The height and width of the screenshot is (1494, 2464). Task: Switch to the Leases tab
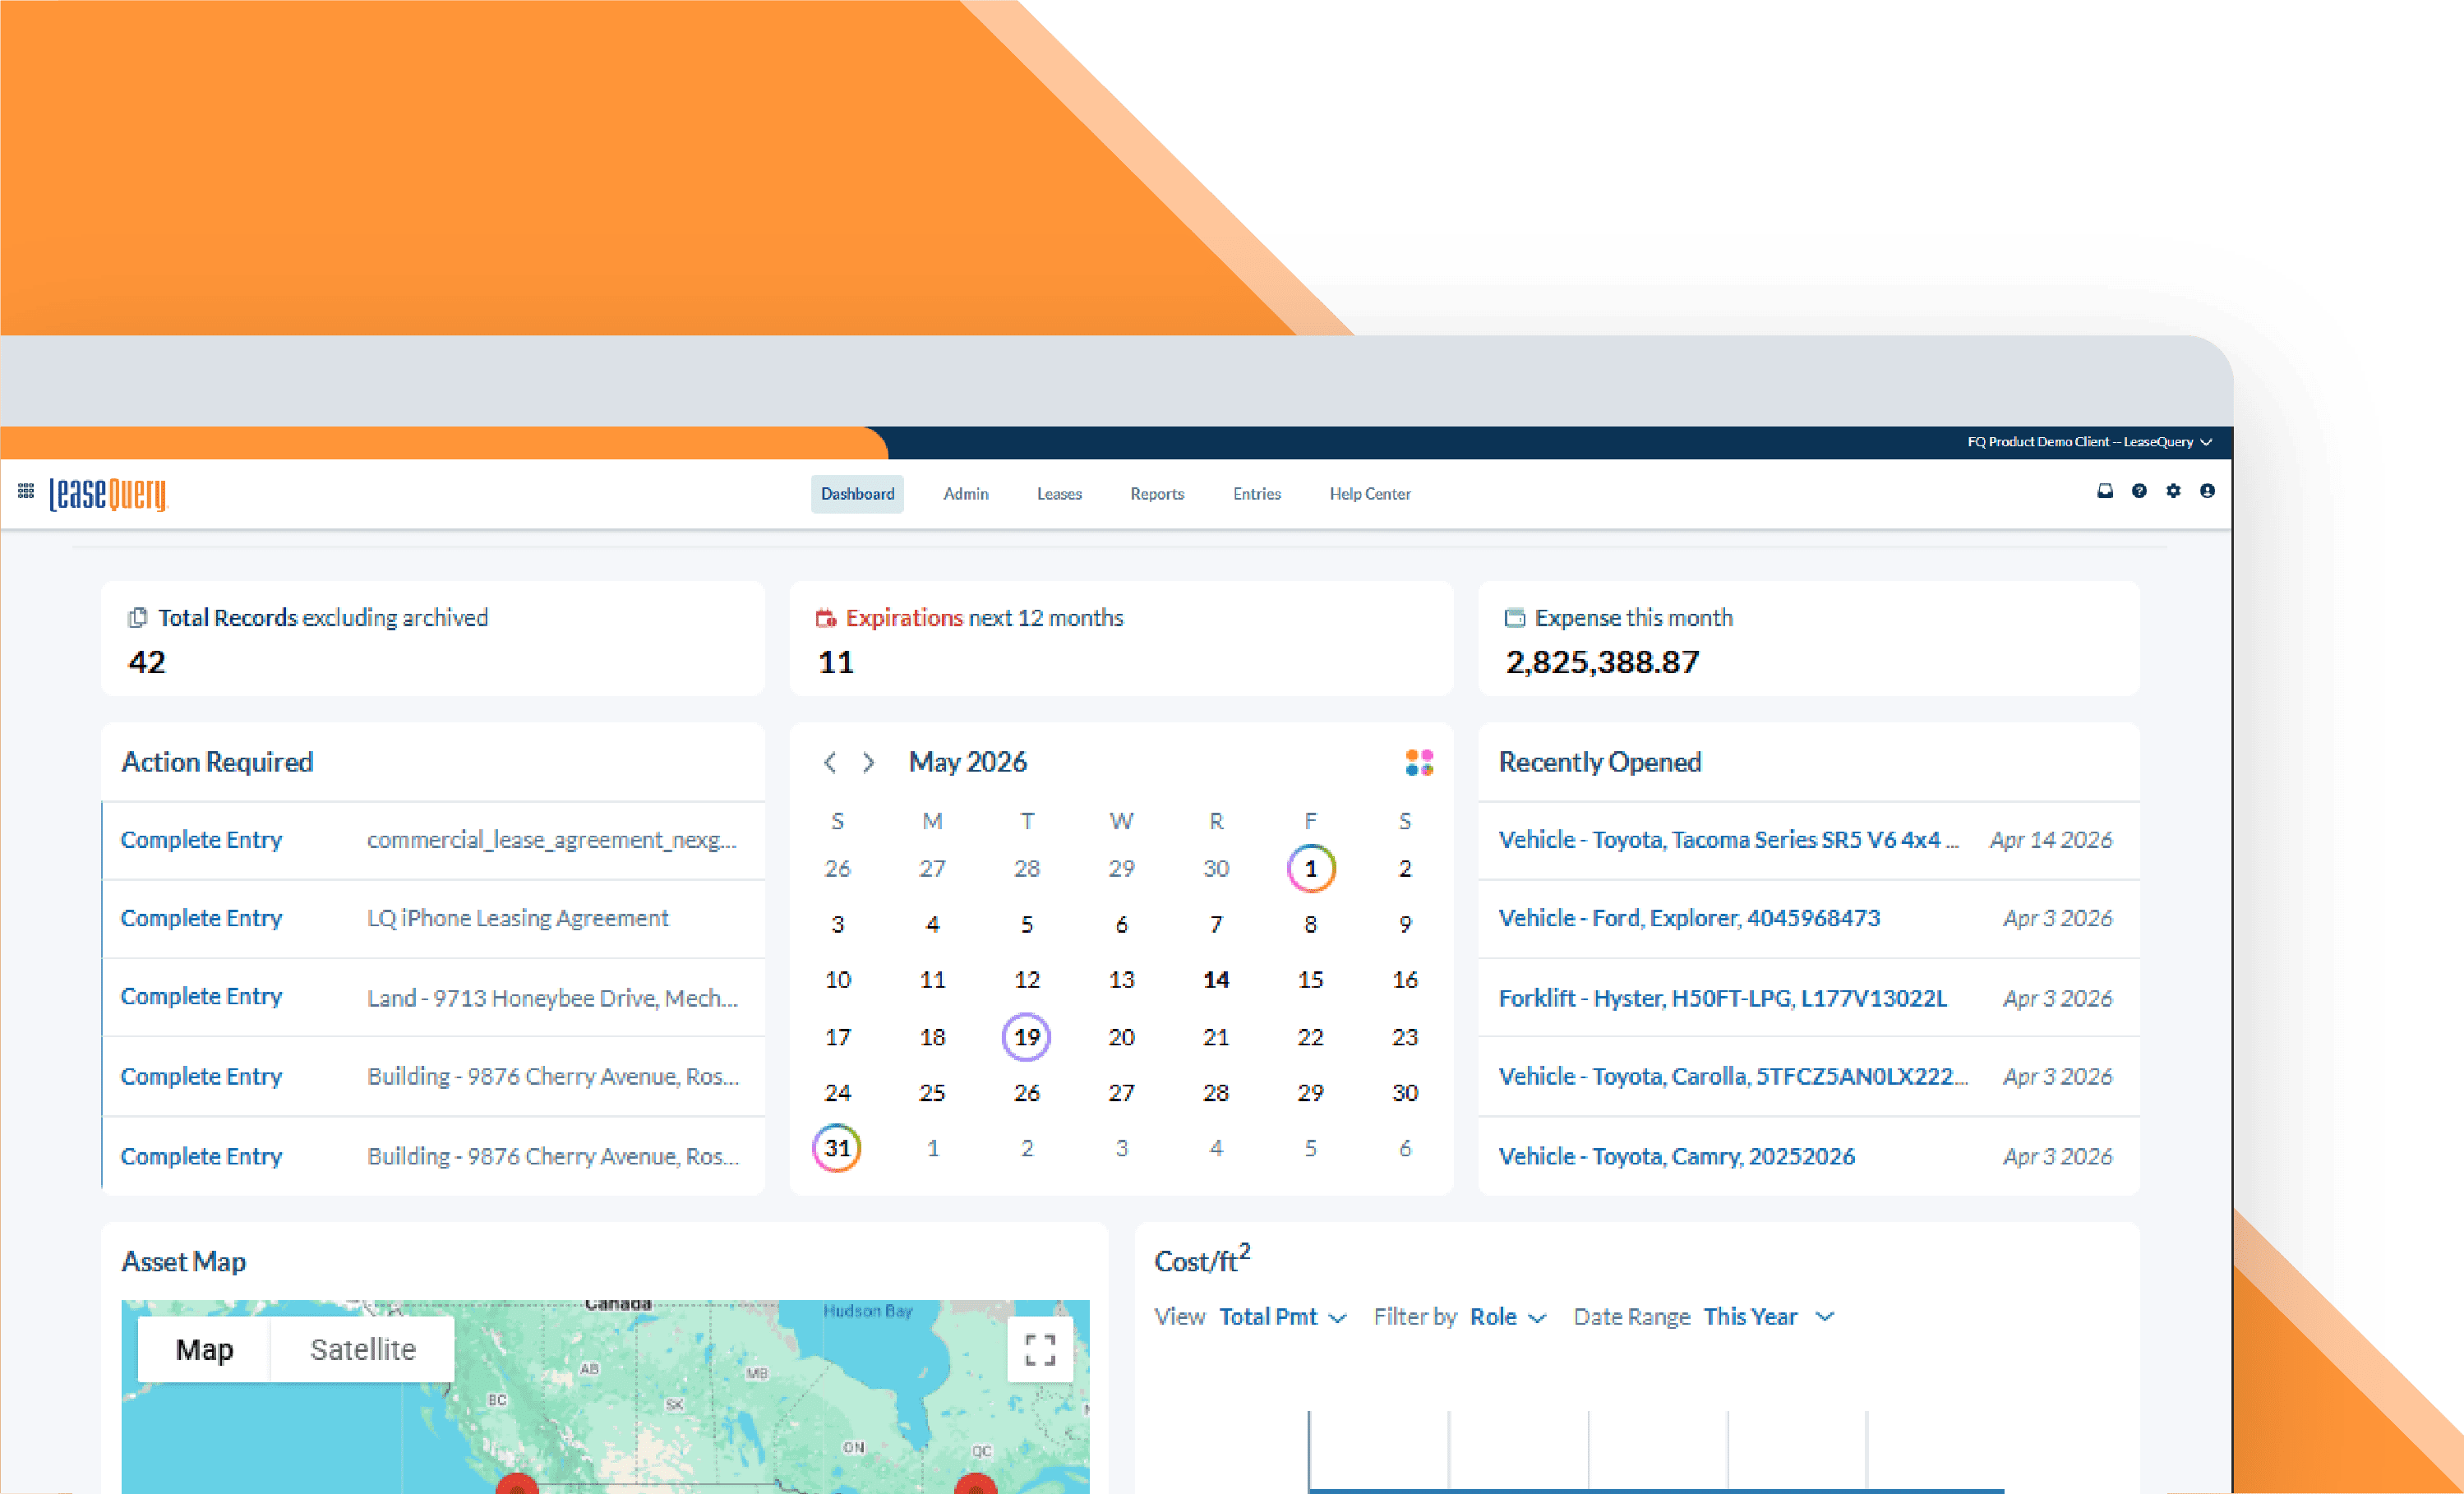pos(1059,494)
